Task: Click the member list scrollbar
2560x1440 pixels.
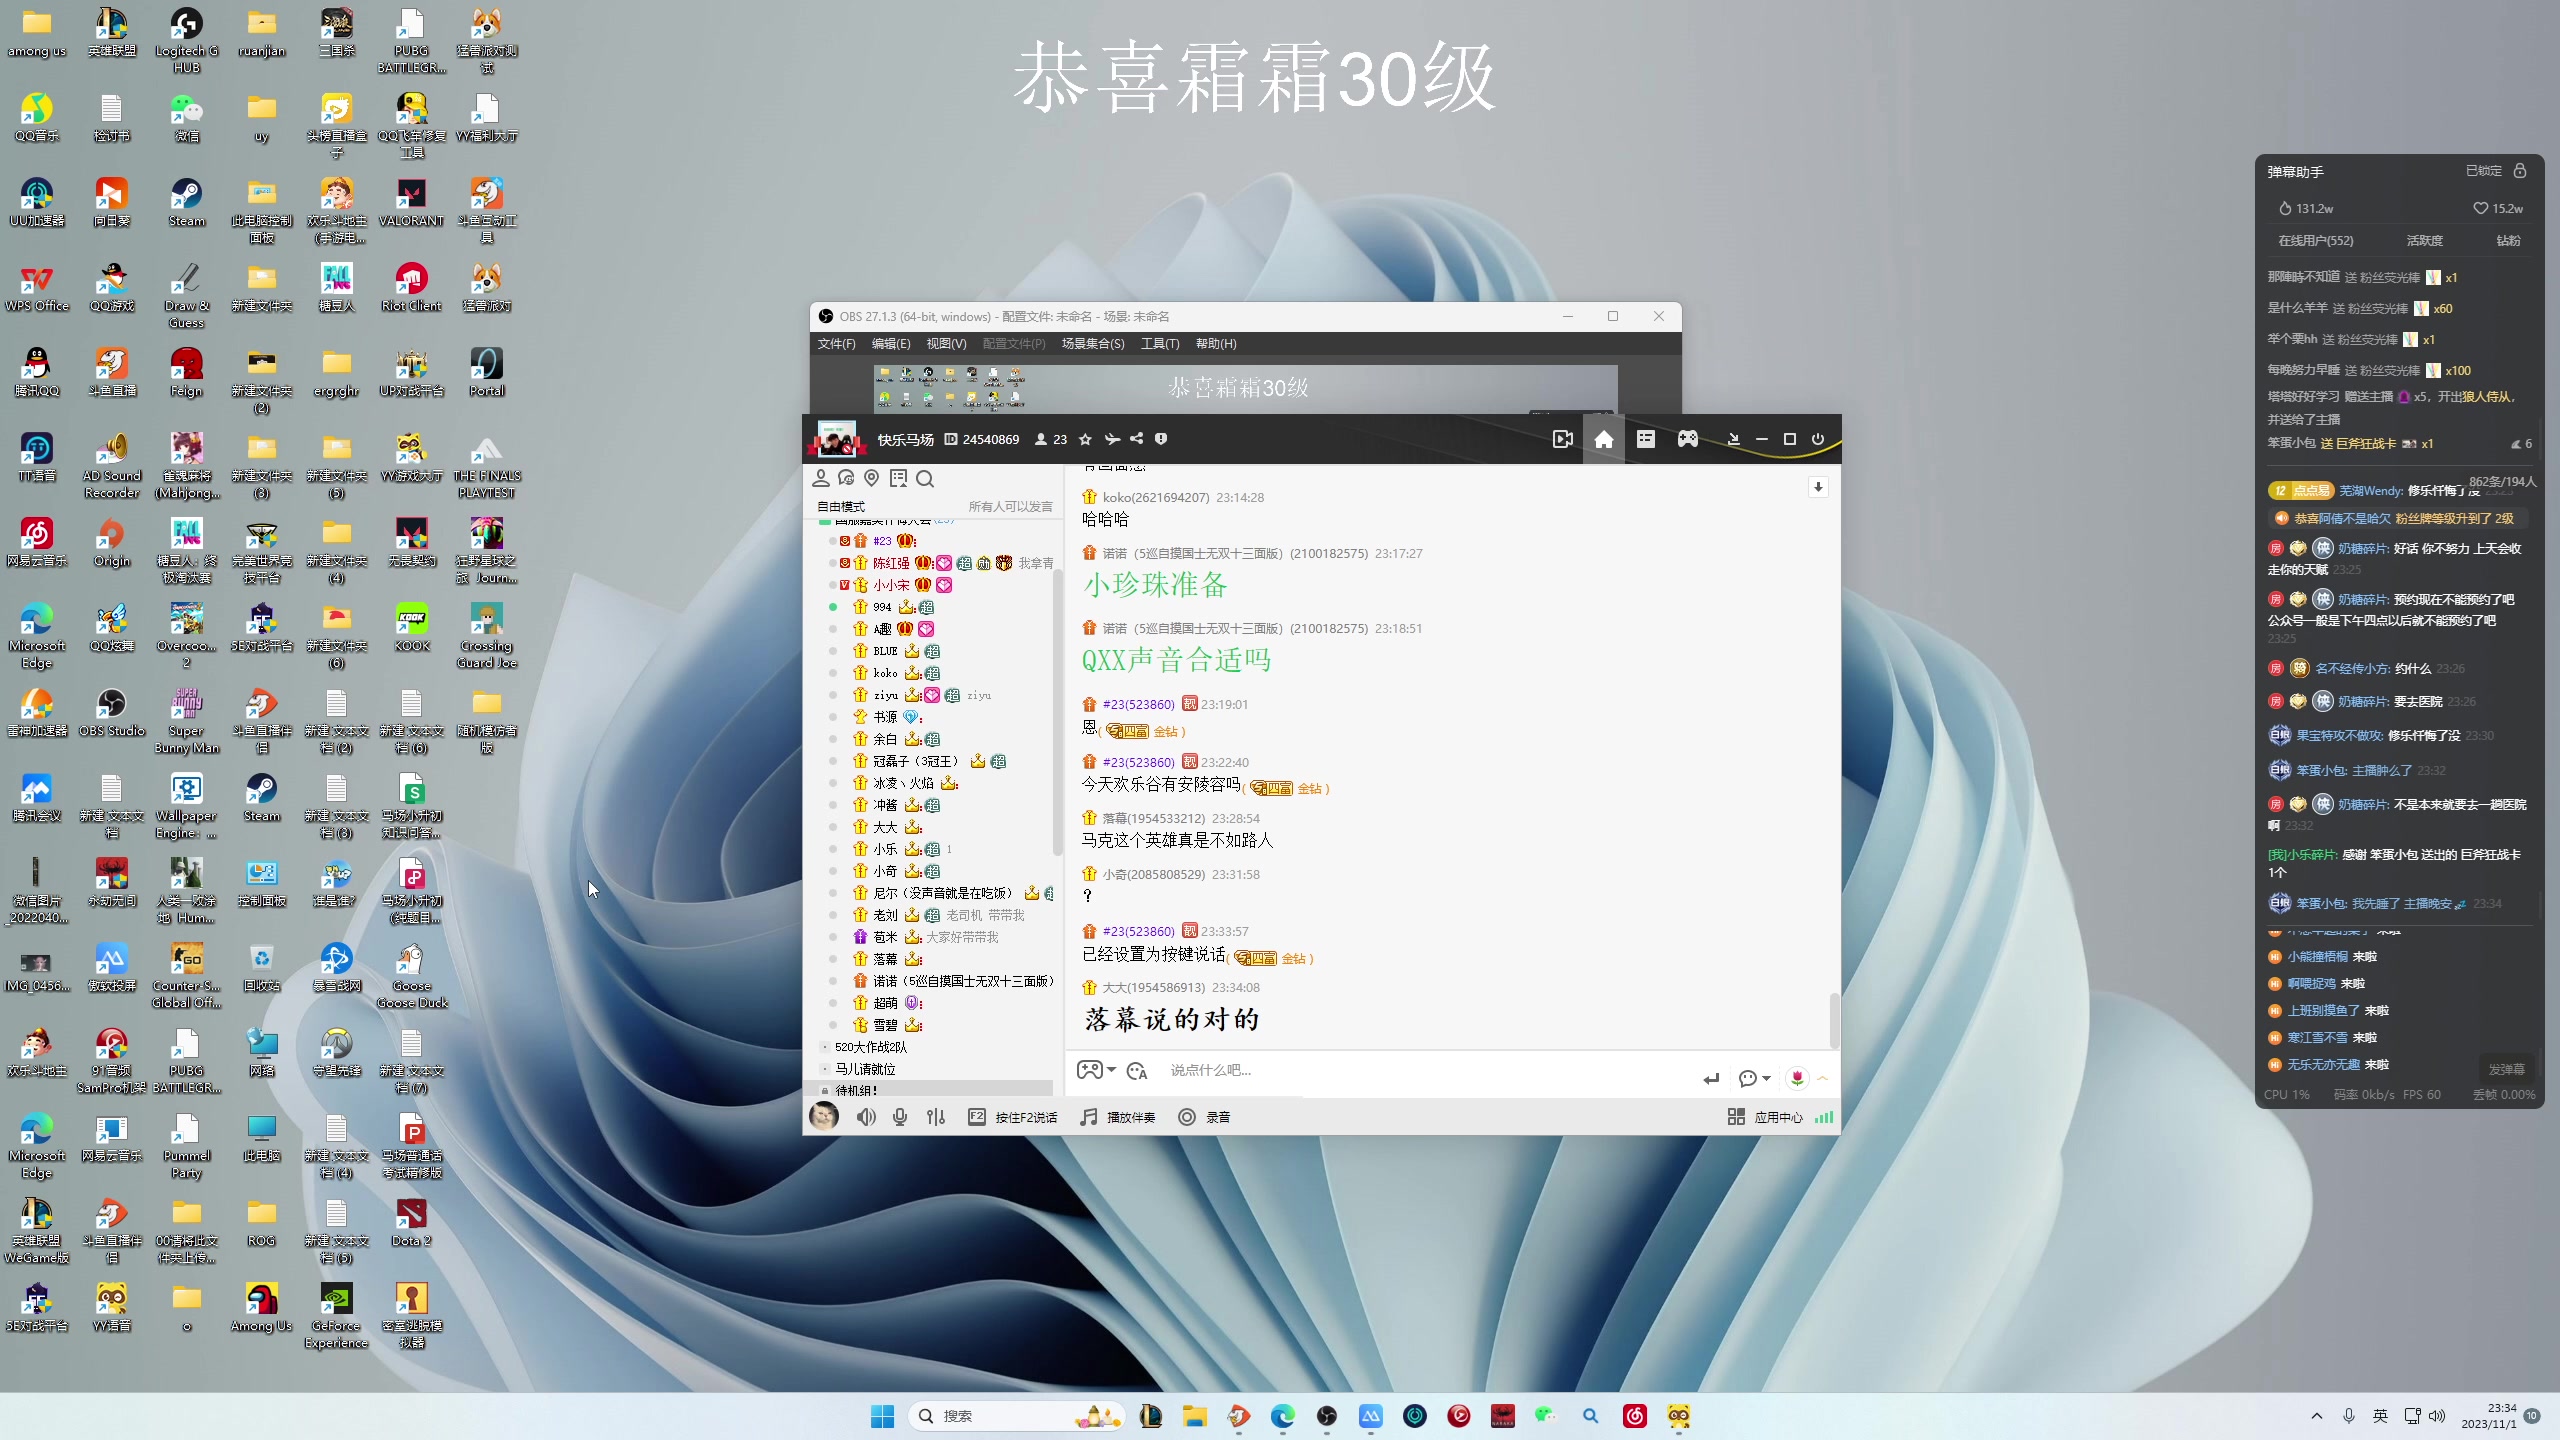Action: [1057, 713]
